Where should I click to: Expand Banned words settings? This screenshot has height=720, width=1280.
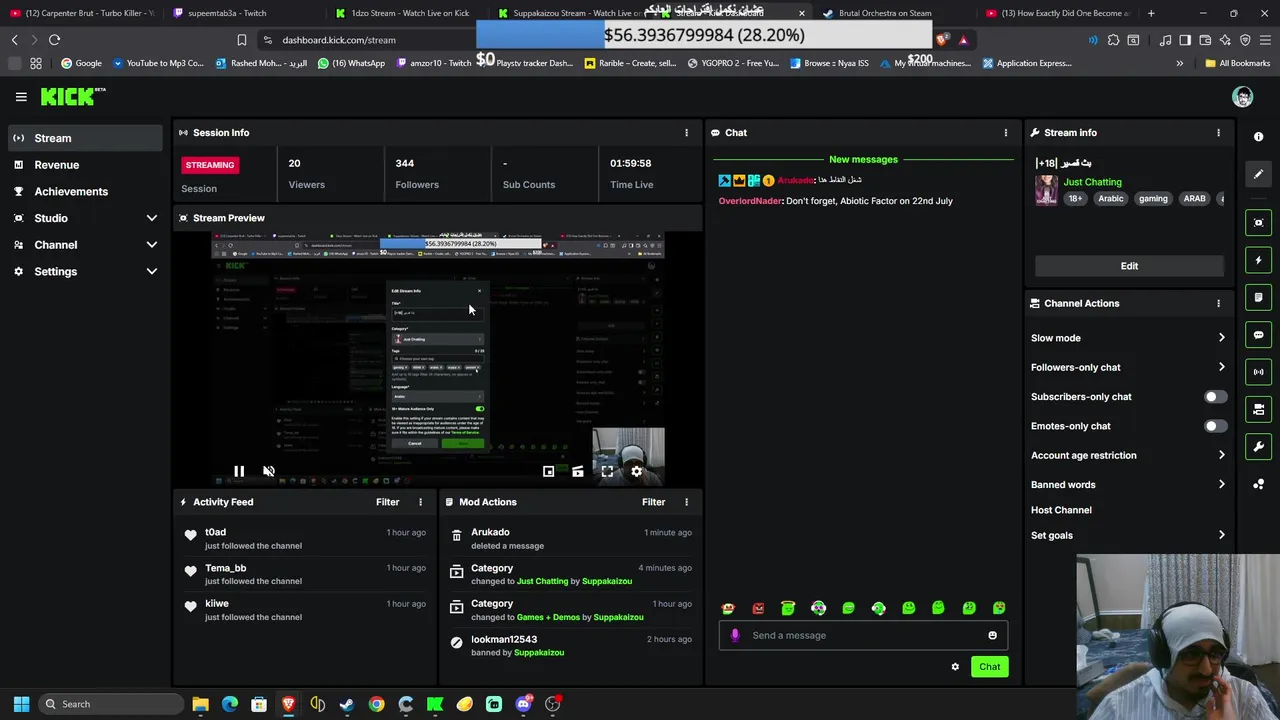[1129, 485]
